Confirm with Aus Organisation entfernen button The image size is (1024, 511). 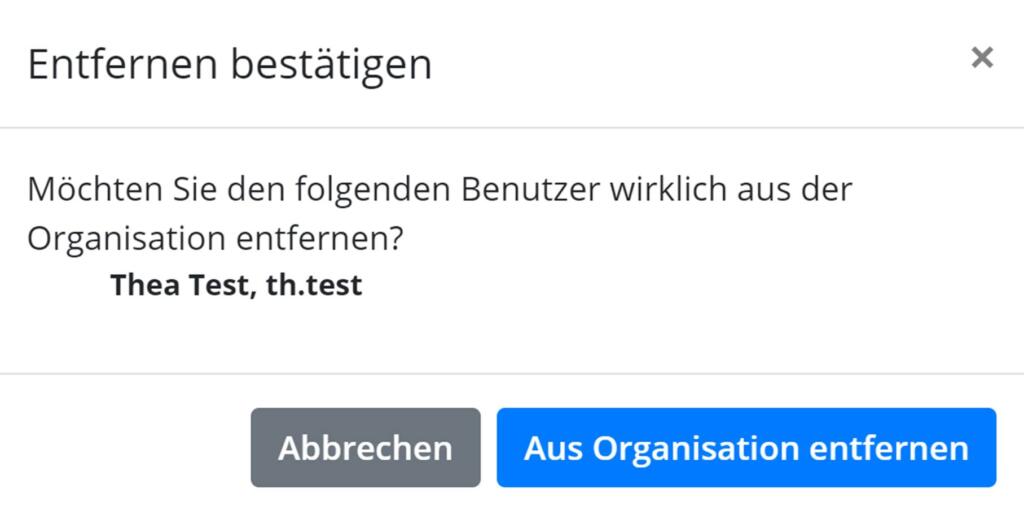click(x=746, y=448)
